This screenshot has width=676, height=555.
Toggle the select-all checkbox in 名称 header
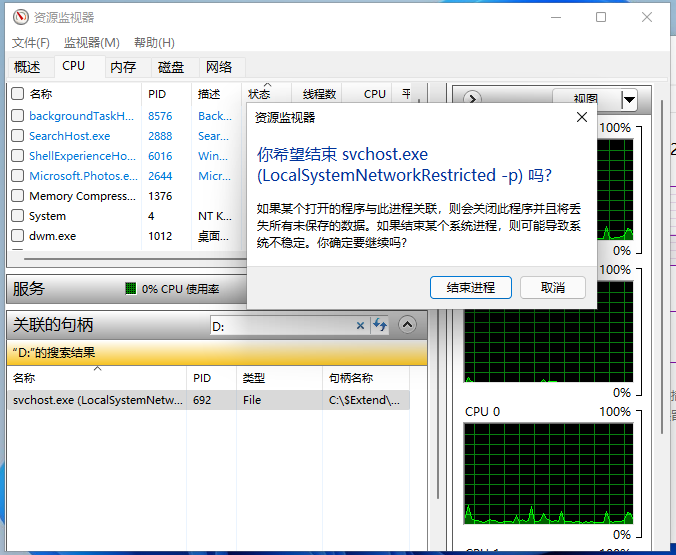[17, 93]
